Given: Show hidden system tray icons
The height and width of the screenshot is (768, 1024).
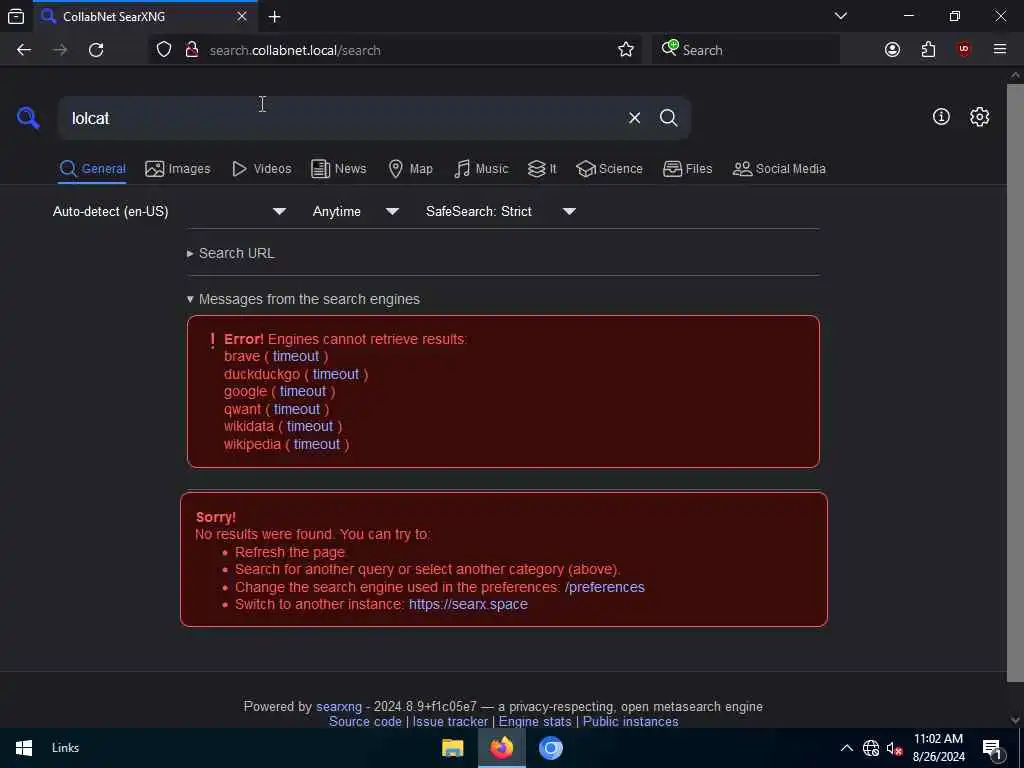Looking at the screenshot, I should (x=846, y=748).
